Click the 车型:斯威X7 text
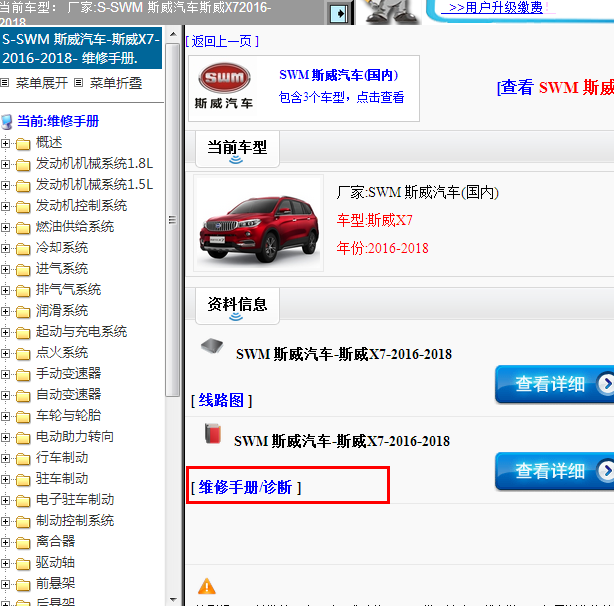The image size is (614, 606). 375,220
